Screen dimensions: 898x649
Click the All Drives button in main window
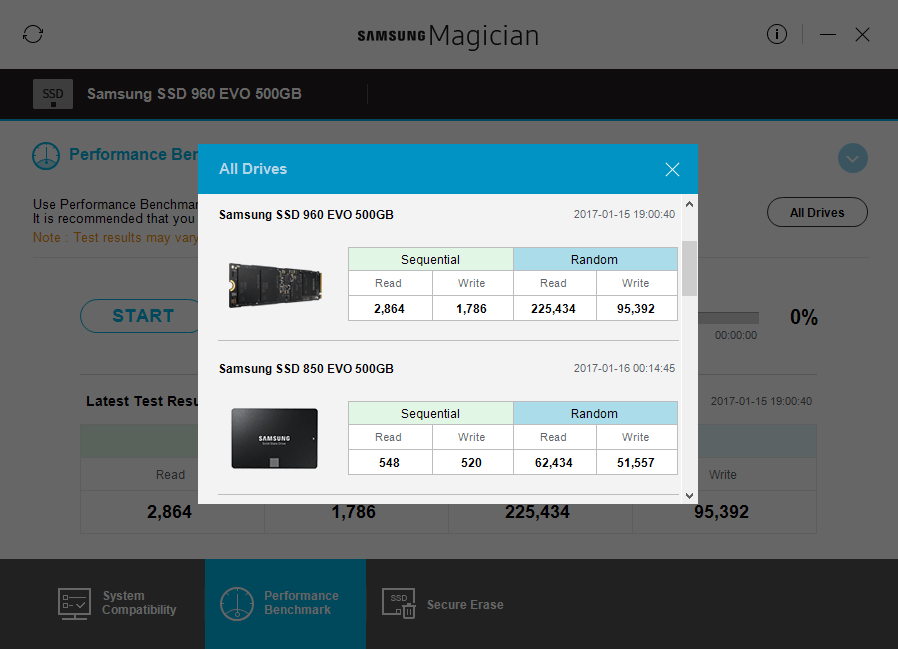click(817, 213)
